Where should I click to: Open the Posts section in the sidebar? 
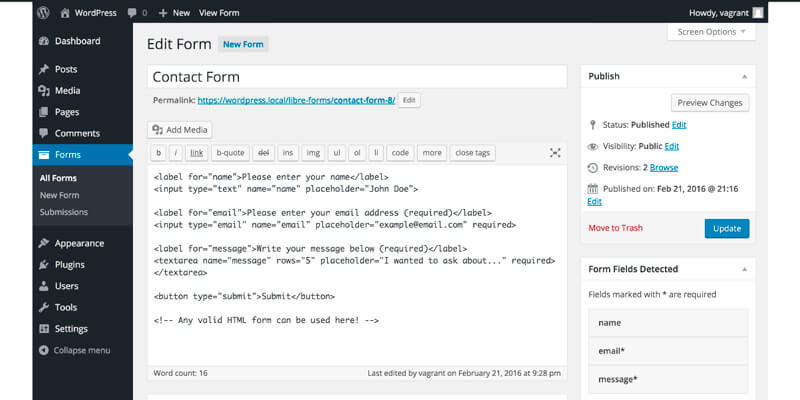click(66, 69)
